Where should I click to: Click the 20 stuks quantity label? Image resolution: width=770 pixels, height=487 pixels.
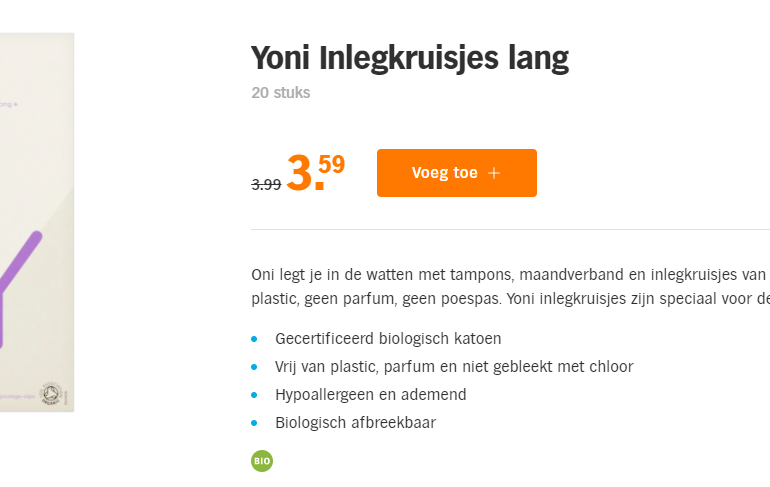coord(281,93)
